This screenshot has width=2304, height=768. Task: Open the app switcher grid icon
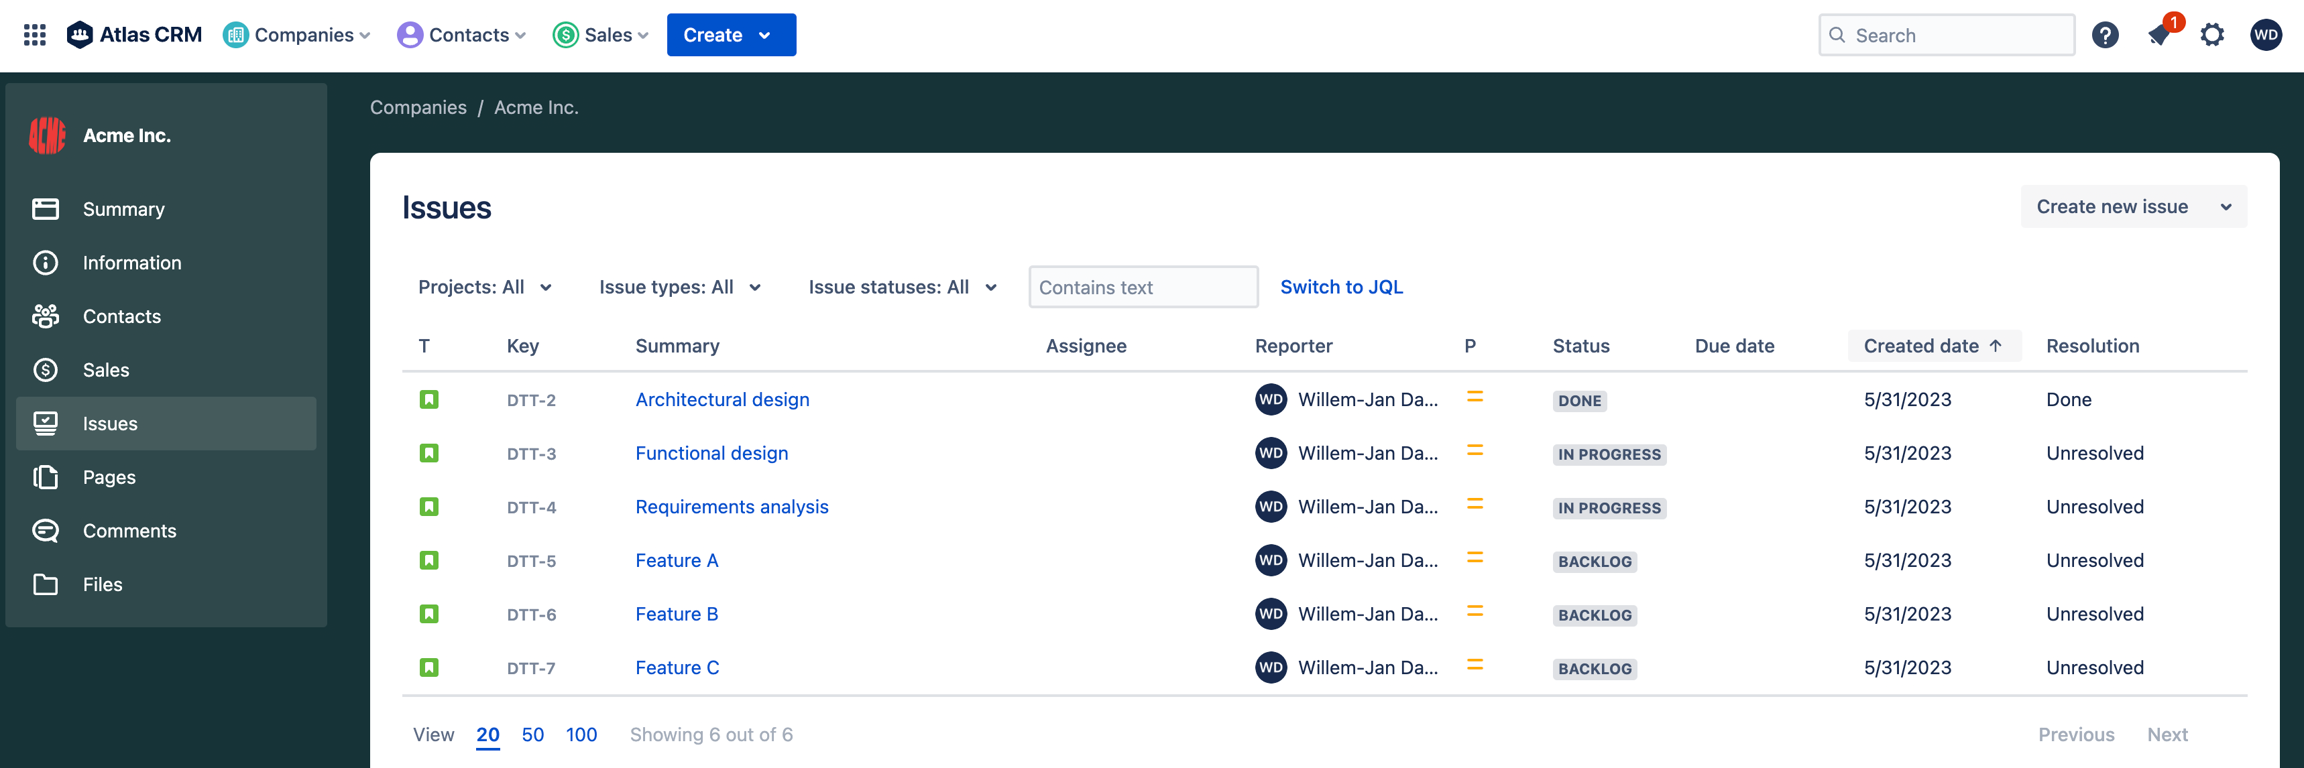[x=35, y=35]
